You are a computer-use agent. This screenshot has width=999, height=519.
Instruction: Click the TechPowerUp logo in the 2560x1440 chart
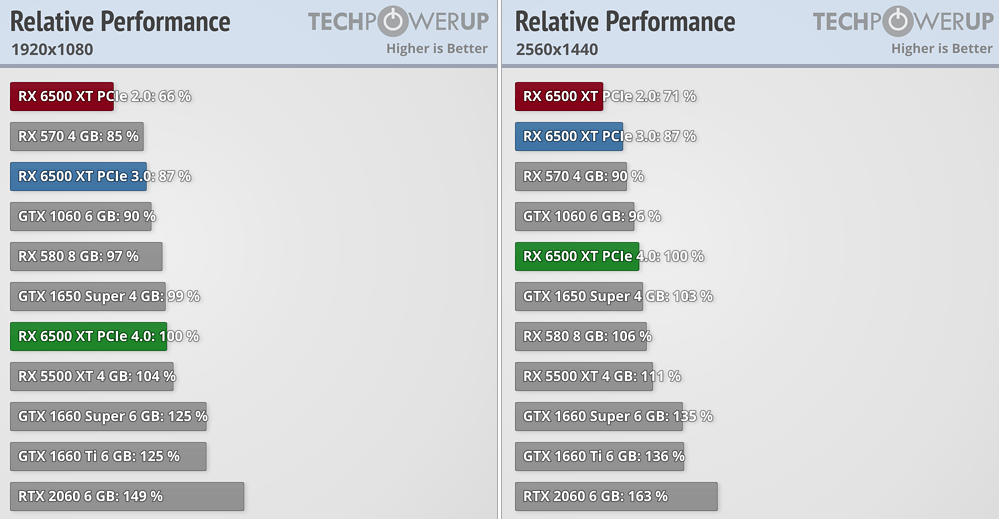point(902,22)
